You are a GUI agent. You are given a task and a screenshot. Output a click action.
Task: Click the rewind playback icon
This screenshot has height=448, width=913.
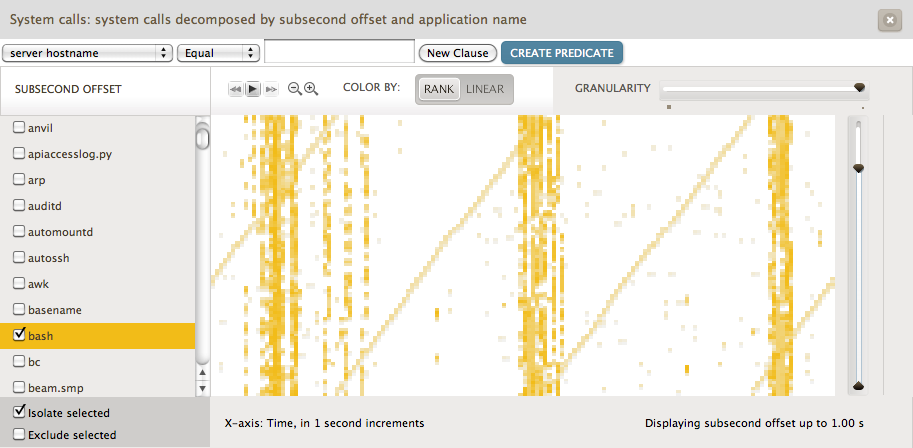point(236,89)
